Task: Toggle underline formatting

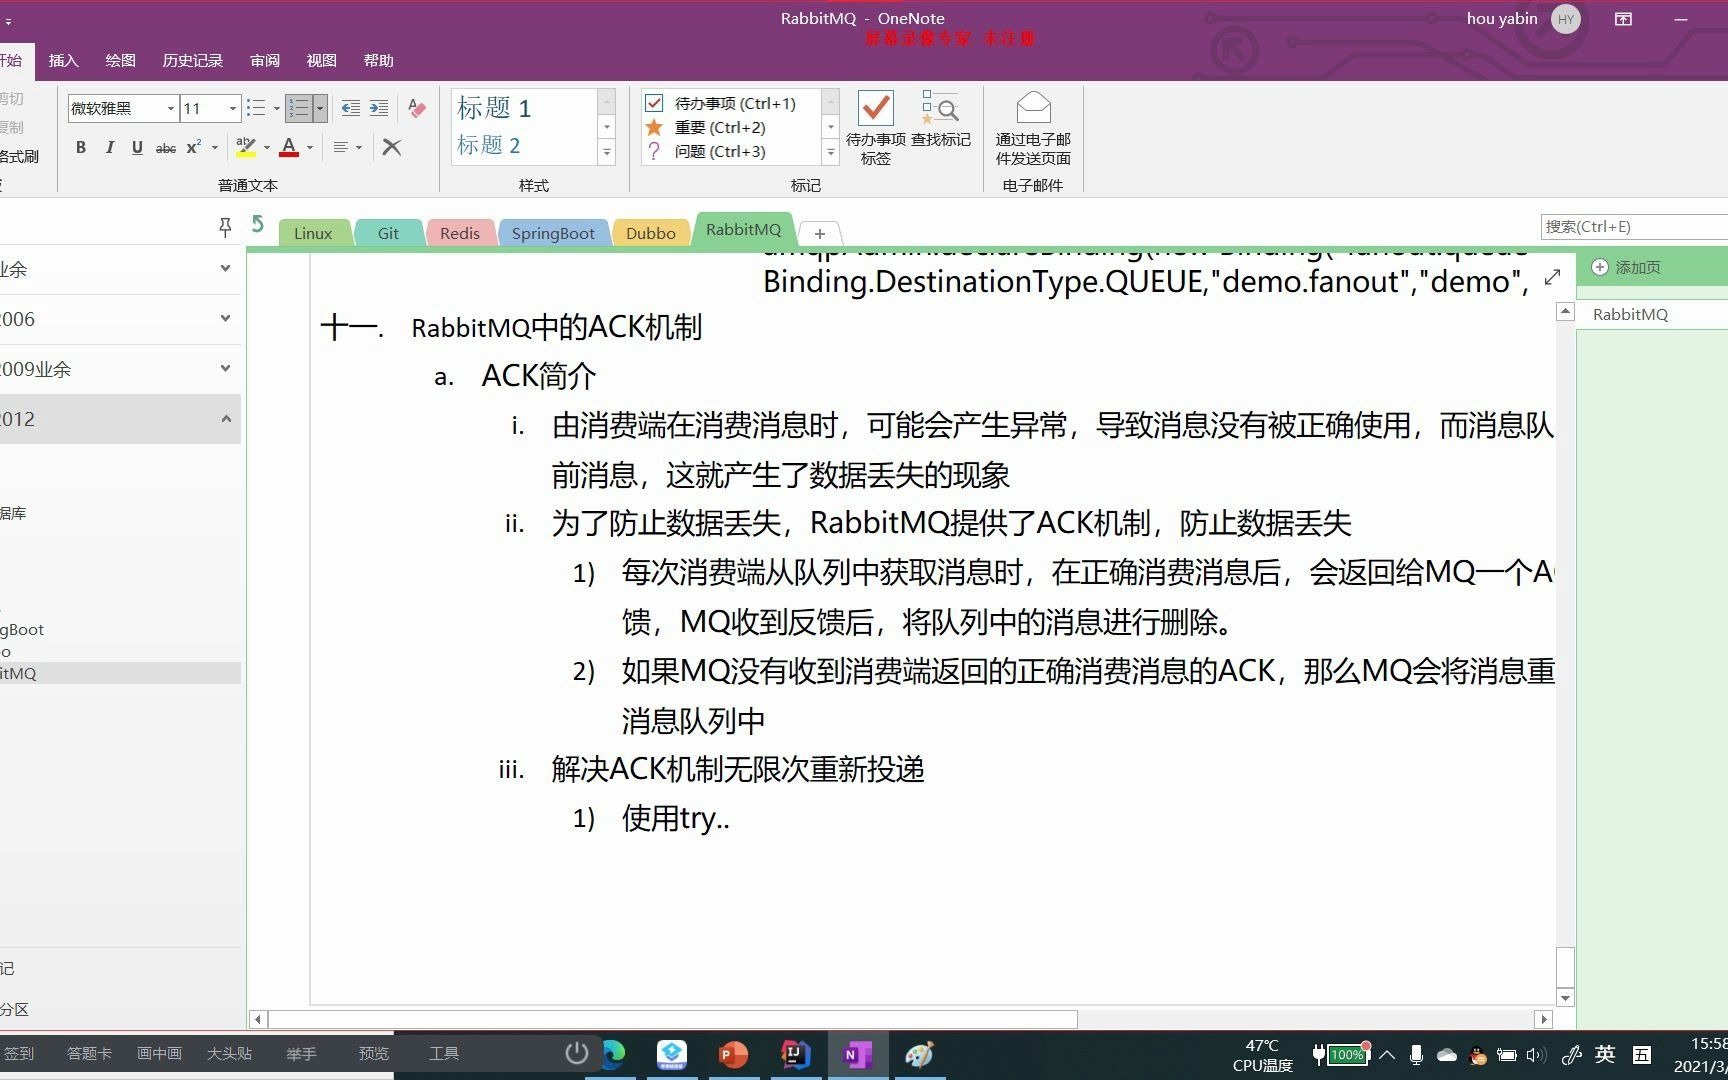Action: point(137,147)
